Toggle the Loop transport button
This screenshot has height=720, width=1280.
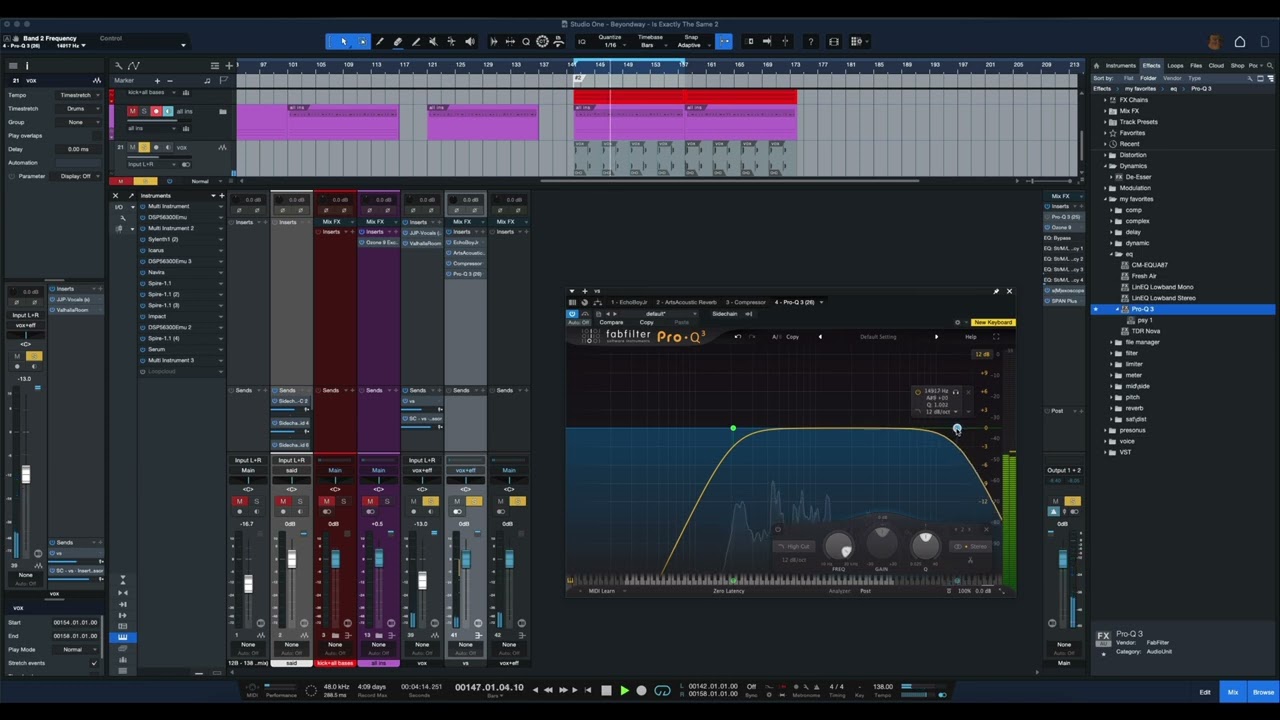pyautogui.click(x=662, y=690)
